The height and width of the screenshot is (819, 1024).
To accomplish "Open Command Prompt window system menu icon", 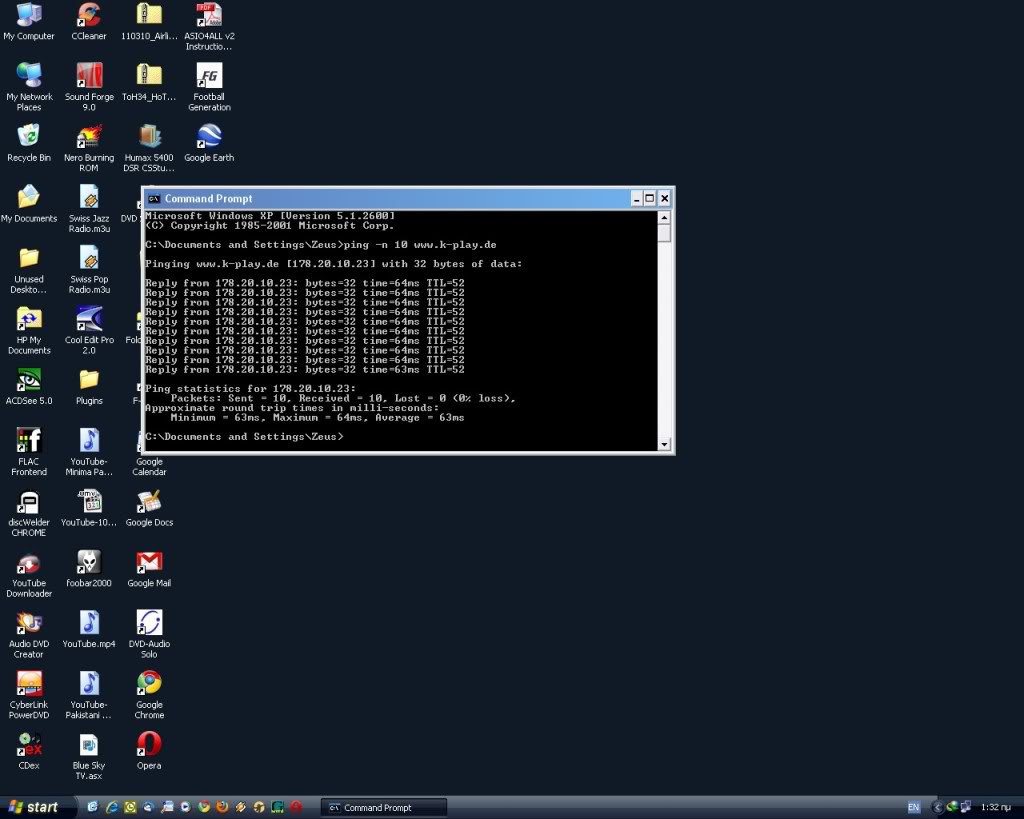I will click(x=154, y=199).
